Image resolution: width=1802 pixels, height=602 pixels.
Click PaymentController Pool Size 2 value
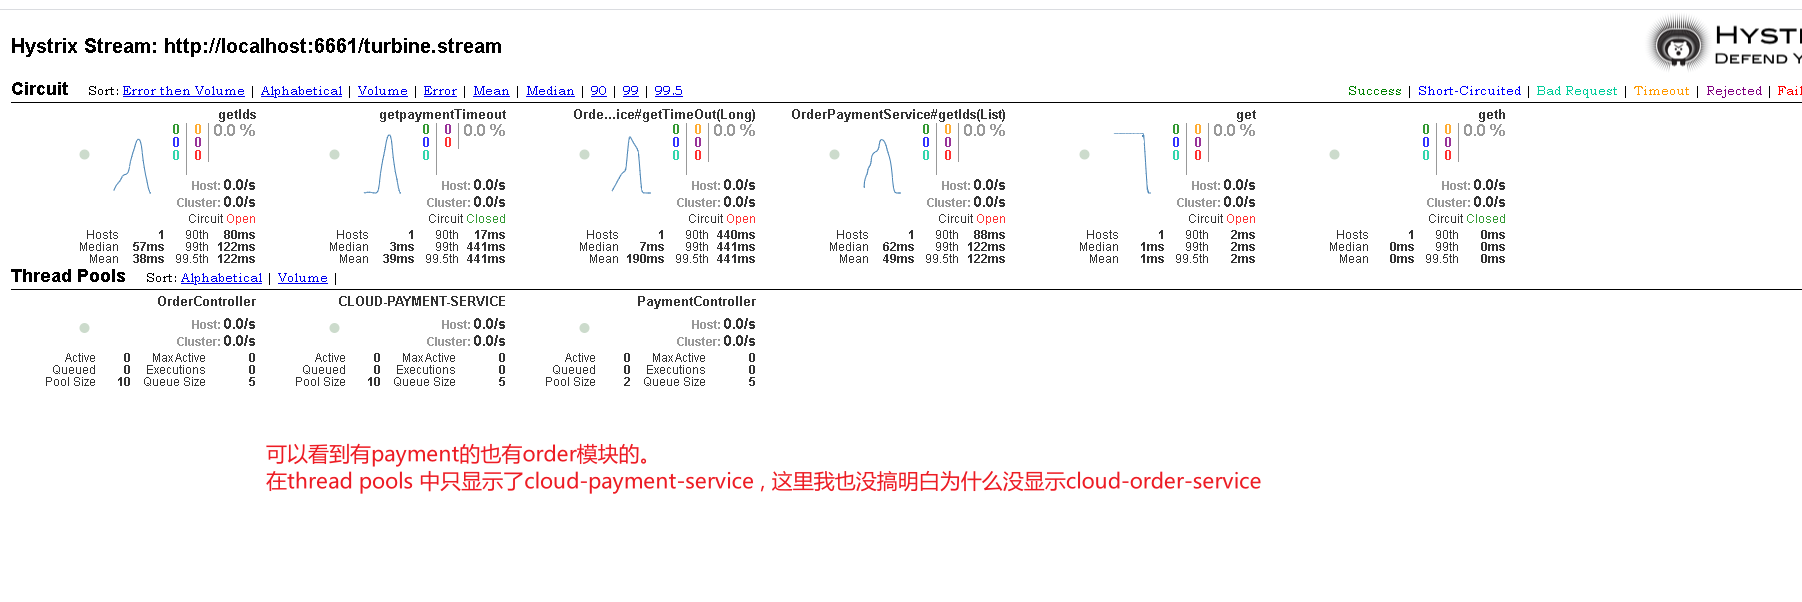(627, 382)
